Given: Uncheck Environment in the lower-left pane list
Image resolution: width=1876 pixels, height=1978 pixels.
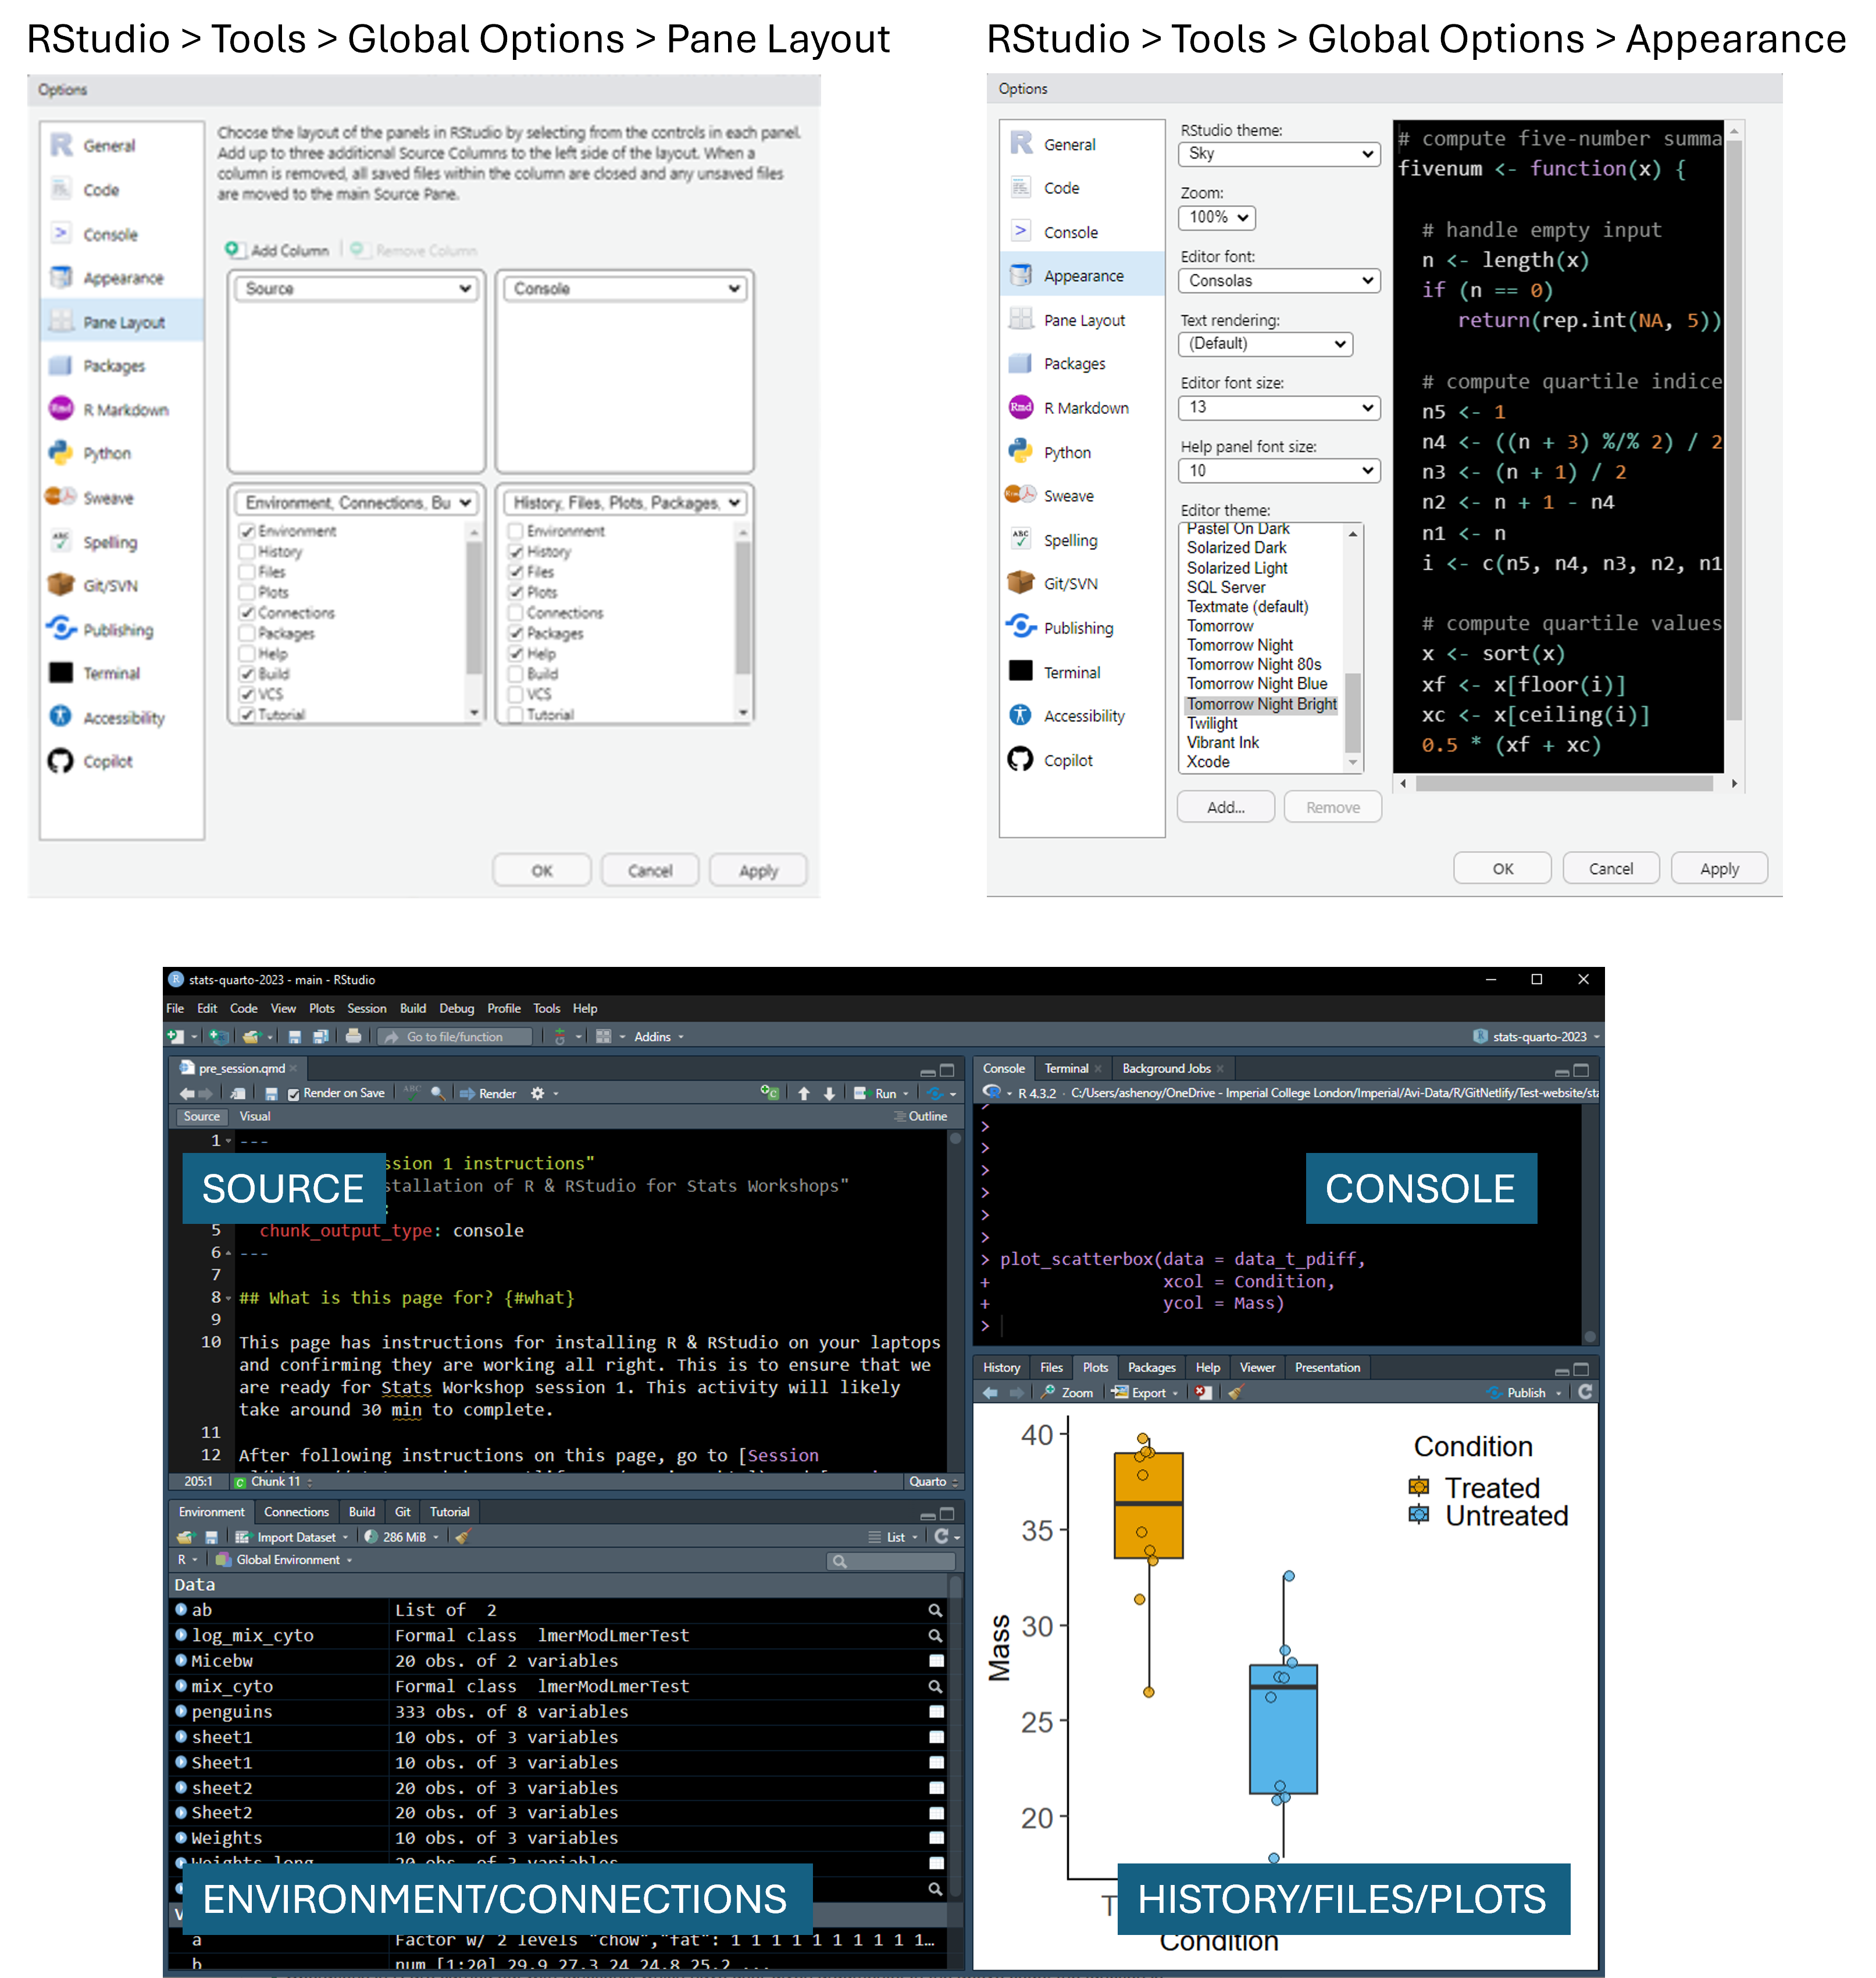Looking at the screenshot, I should (247, 531).
